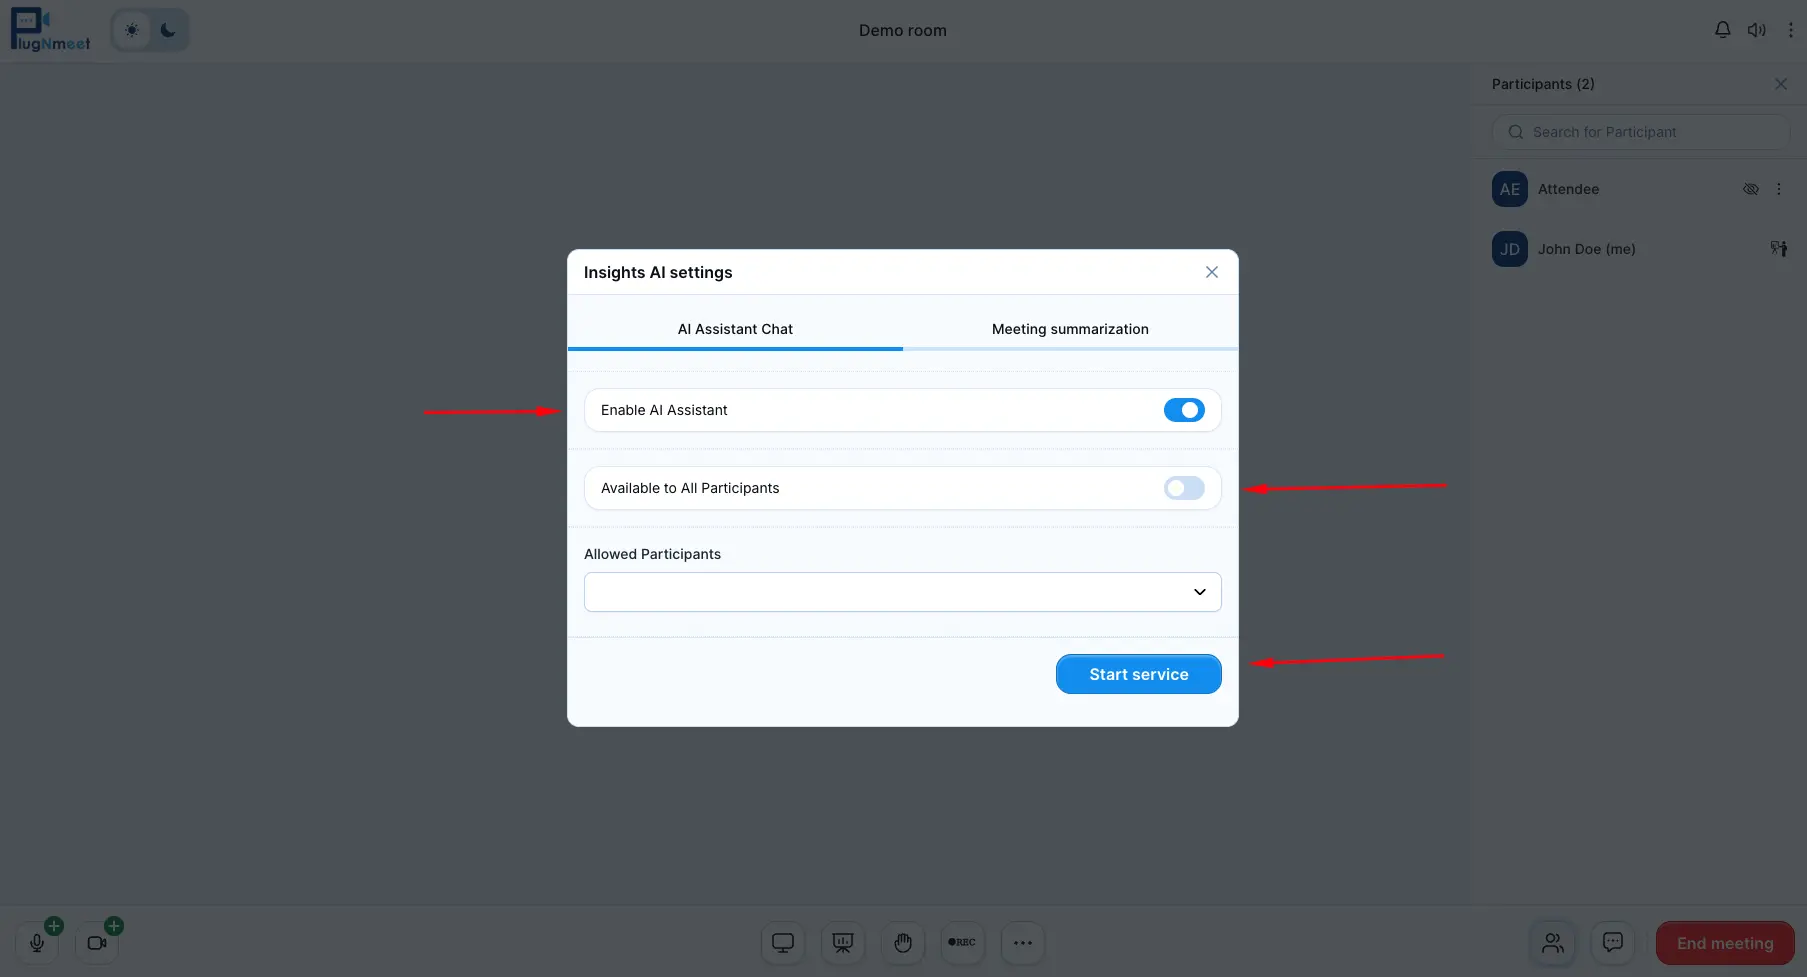
Task: Raise hand using the hand icon
Action: 903,943
